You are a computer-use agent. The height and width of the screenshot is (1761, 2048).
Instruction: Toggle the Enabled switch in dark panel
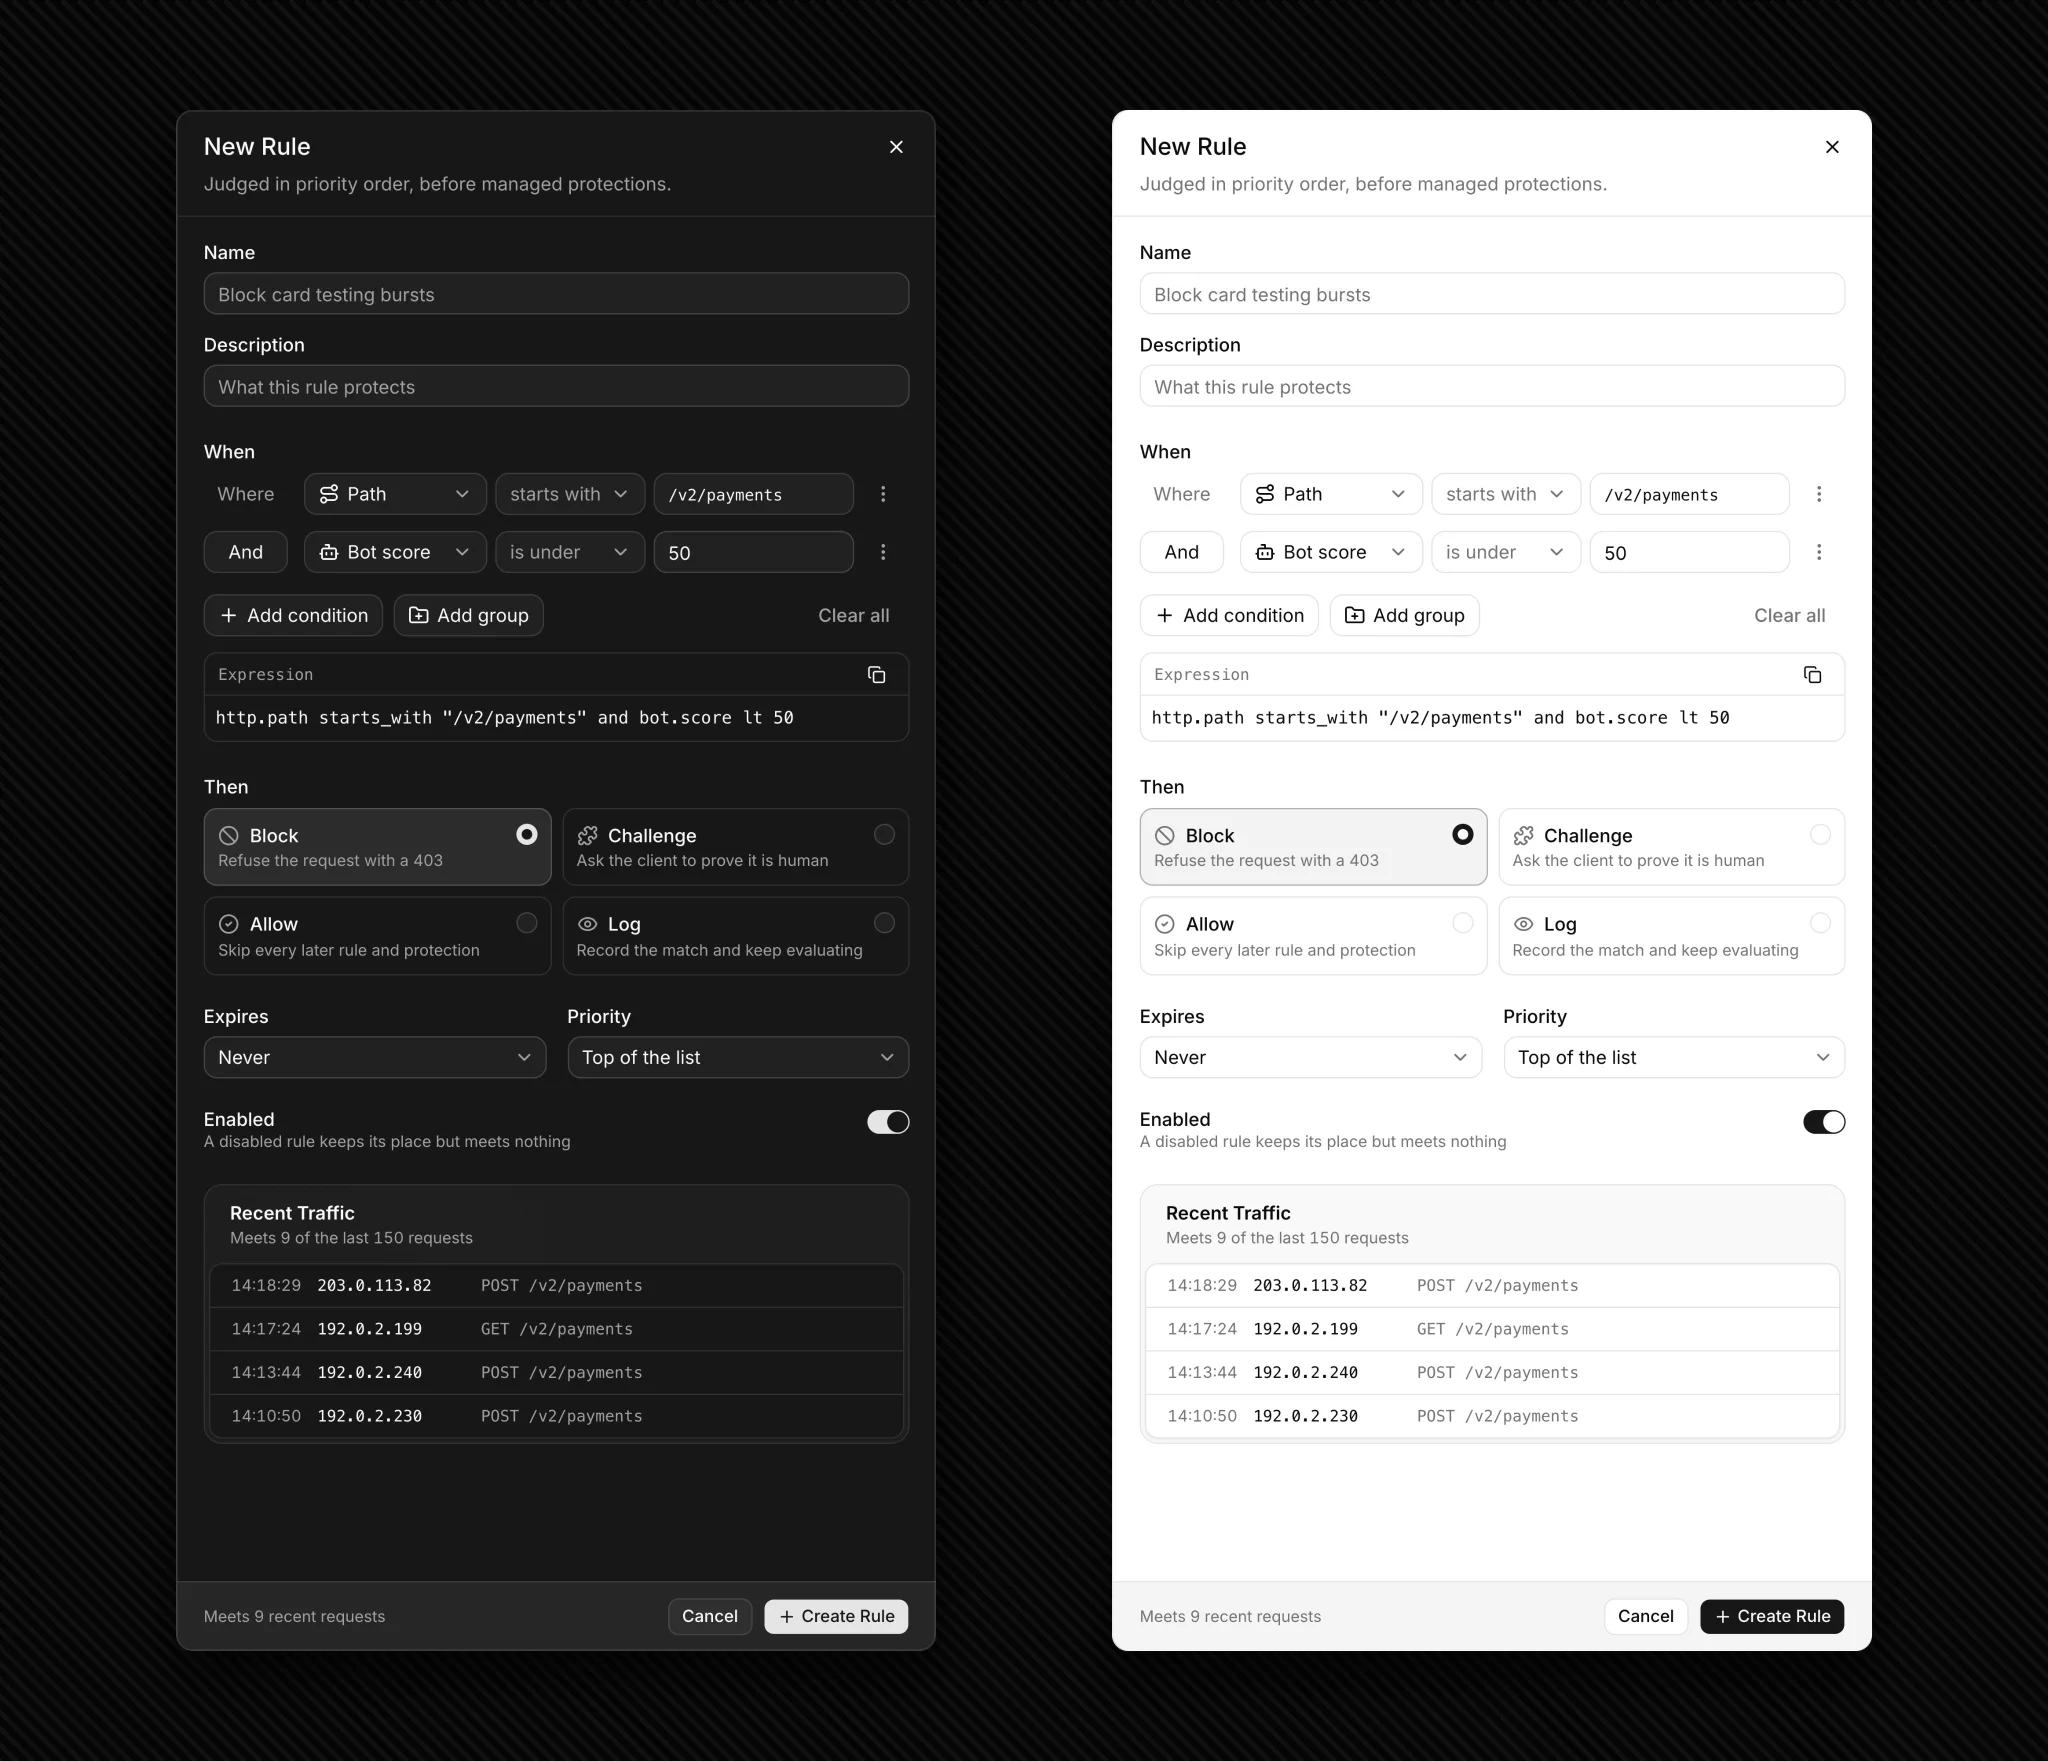click(888, 1122)
